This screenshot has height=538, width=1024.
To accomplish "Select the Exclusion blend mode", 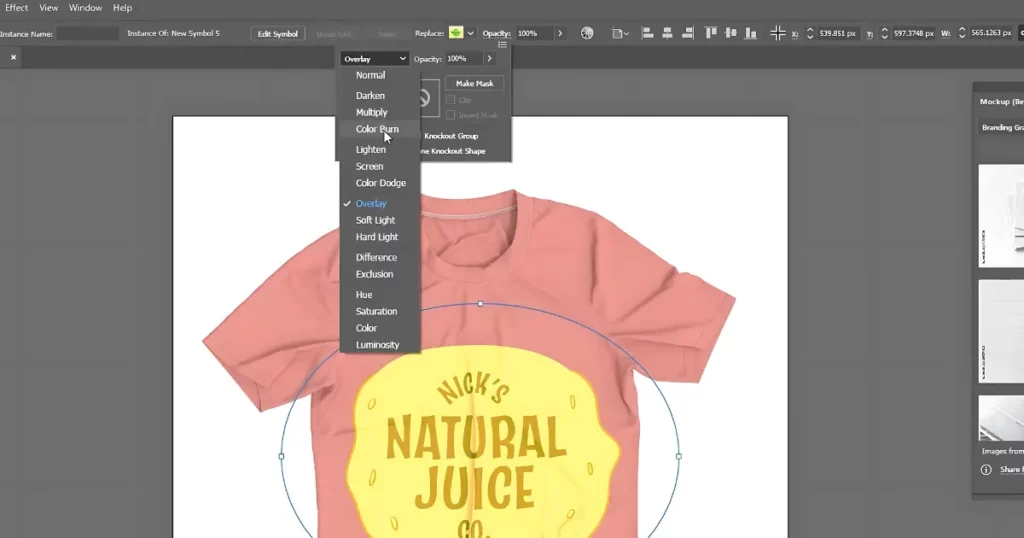I will (x=379, y=274).
